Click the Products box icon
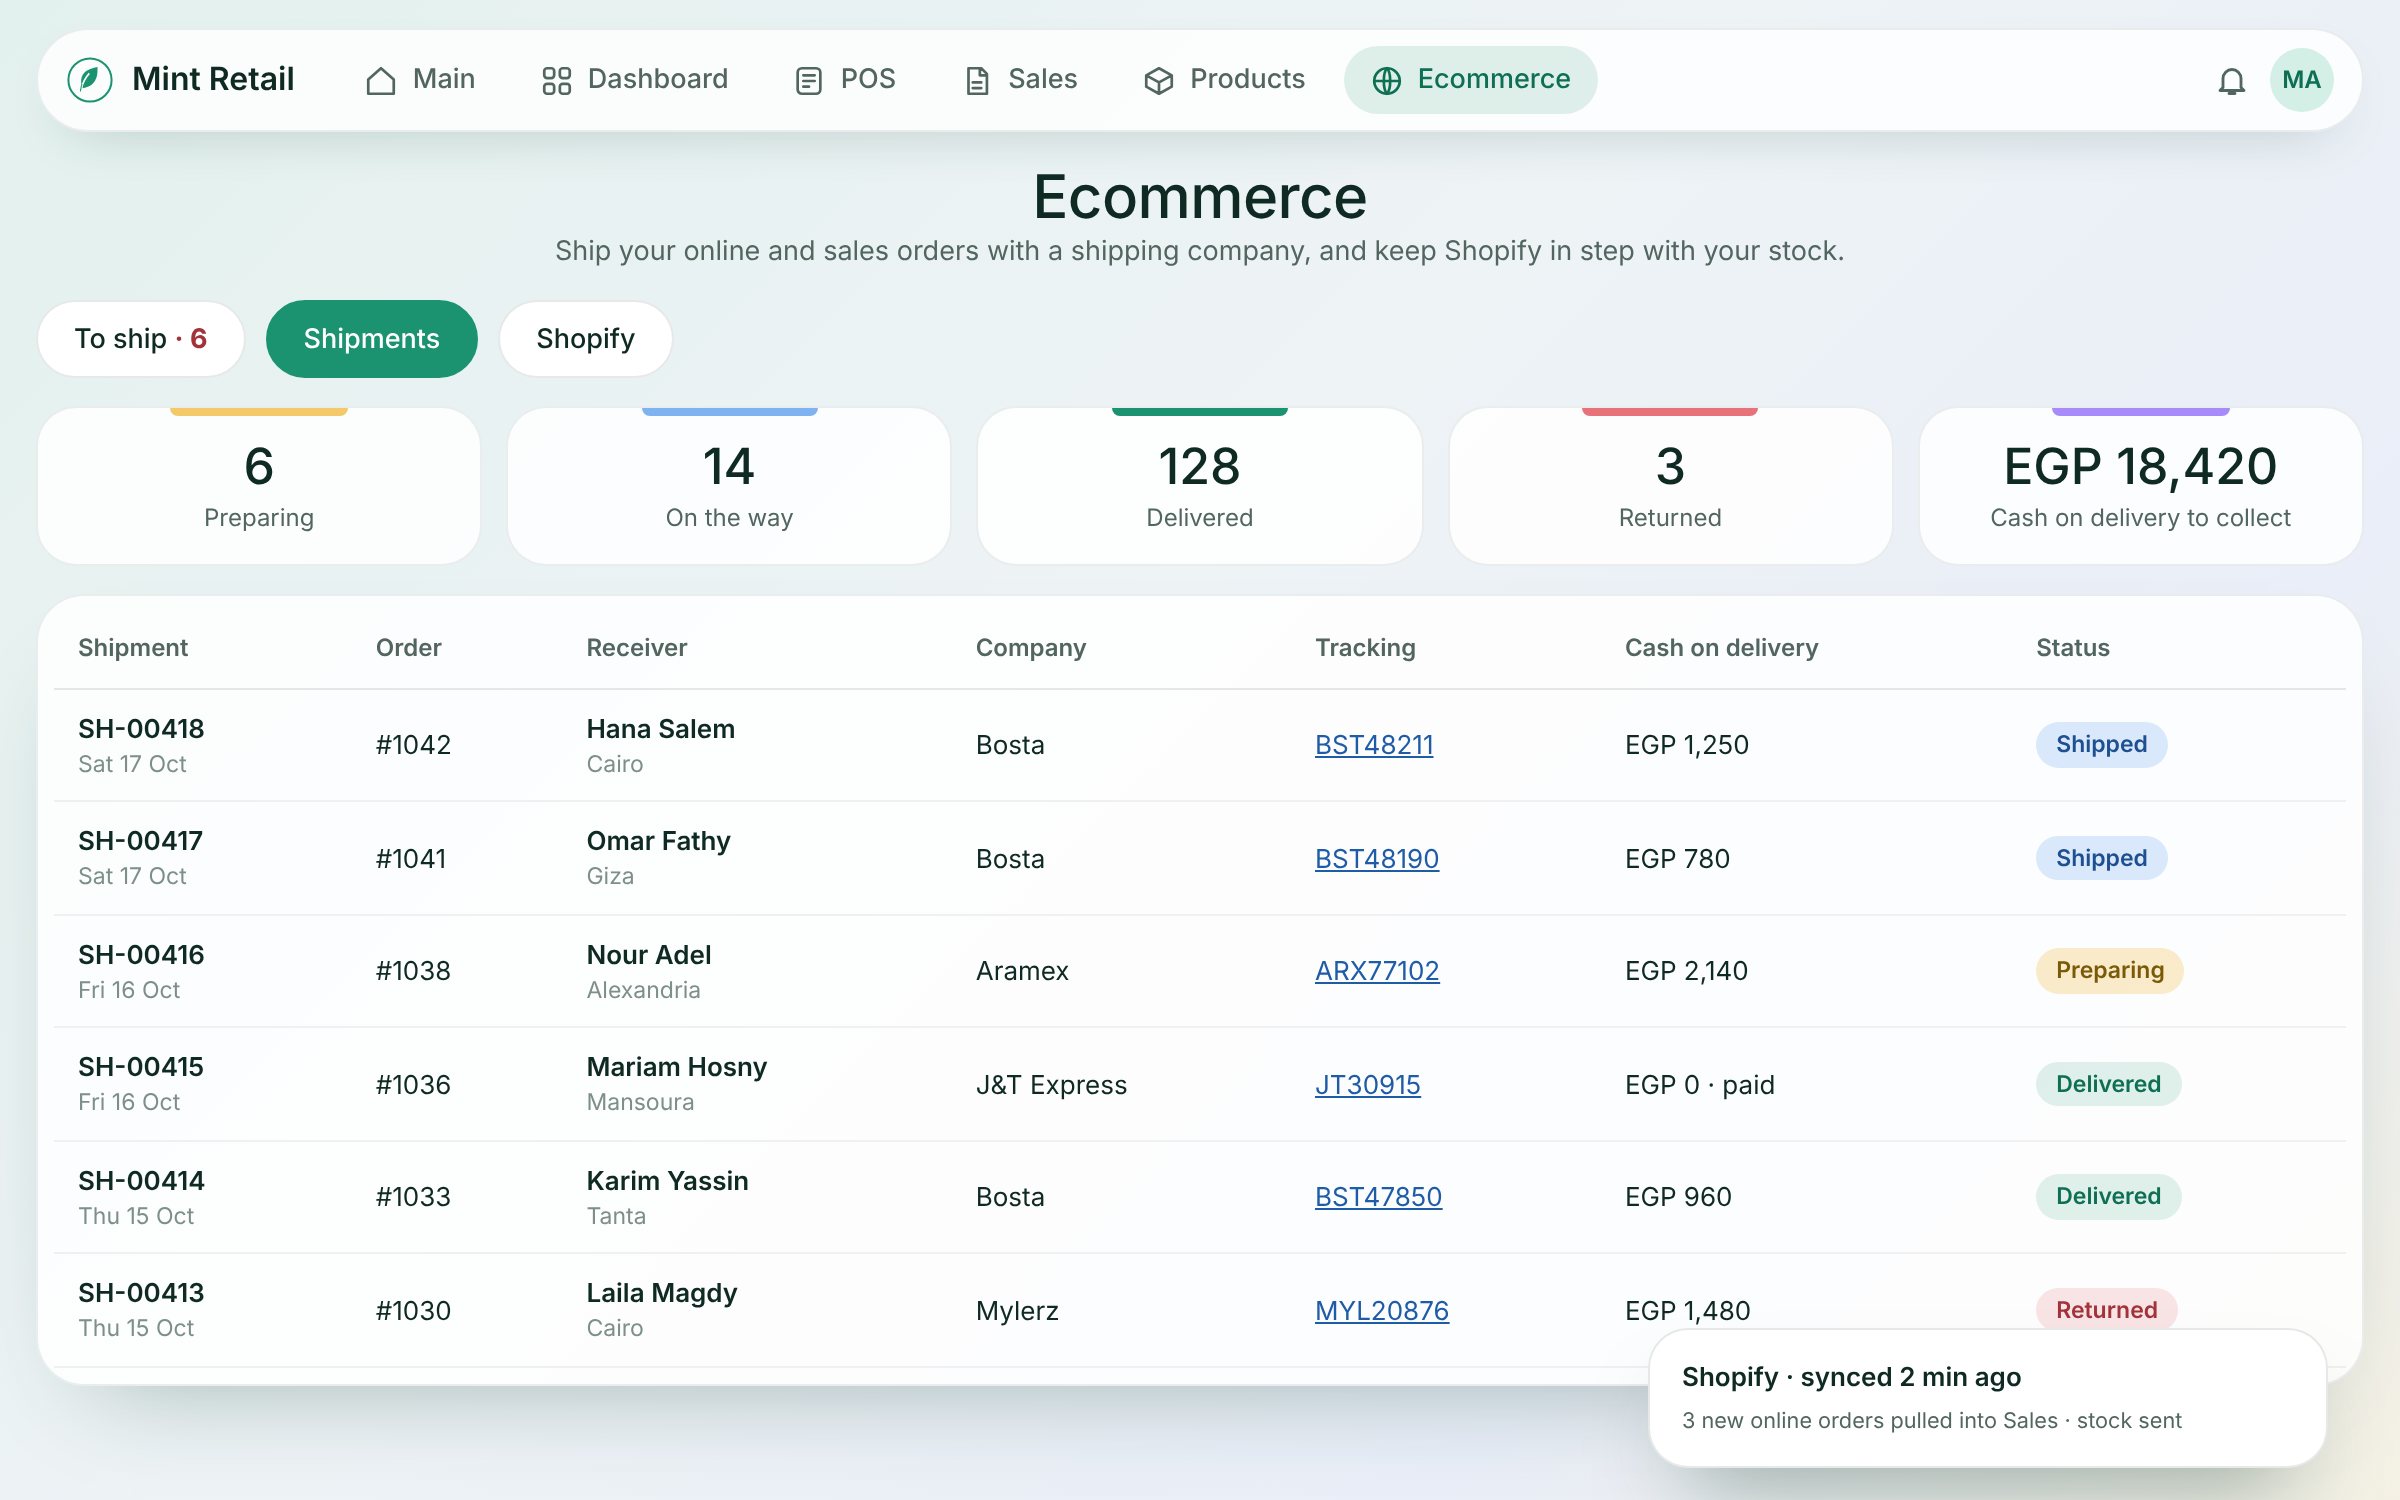Screen dimensions: 2400x1500 click(x=1158, y=80)
